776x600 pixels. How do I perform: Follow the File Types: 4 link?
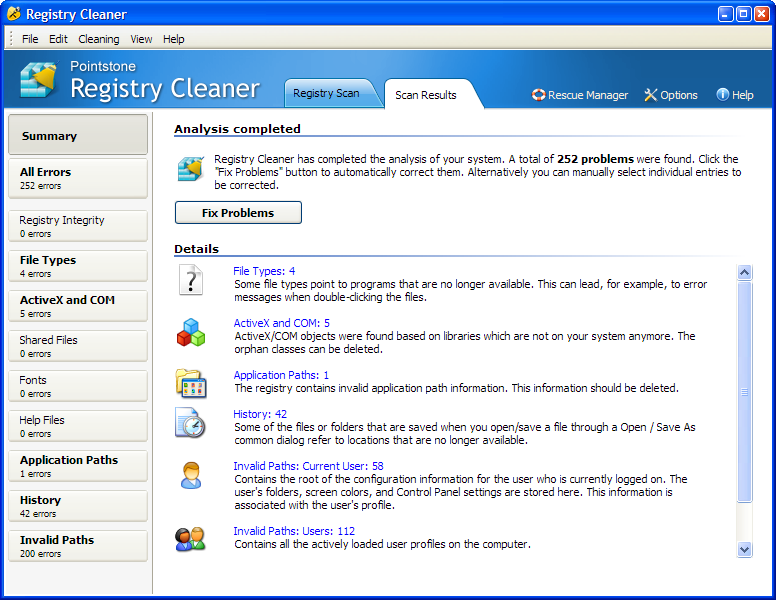[x=264, y=271]
